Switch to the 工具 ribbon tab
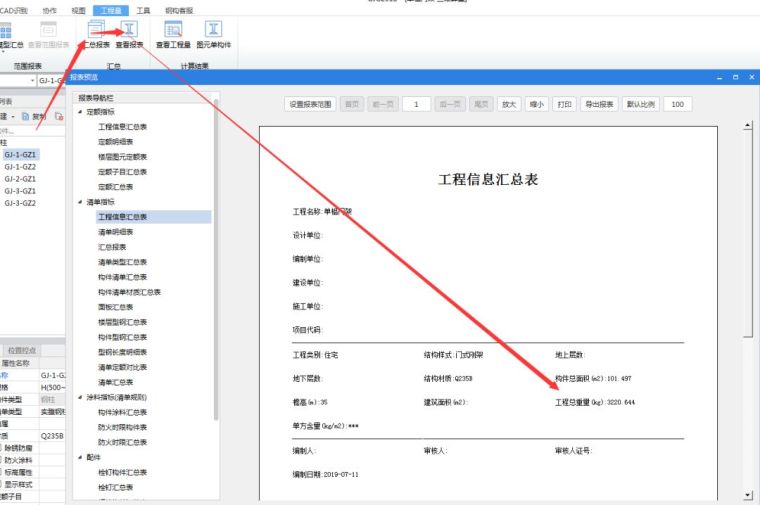Viewport: 760px width, 505px height. 143,8
